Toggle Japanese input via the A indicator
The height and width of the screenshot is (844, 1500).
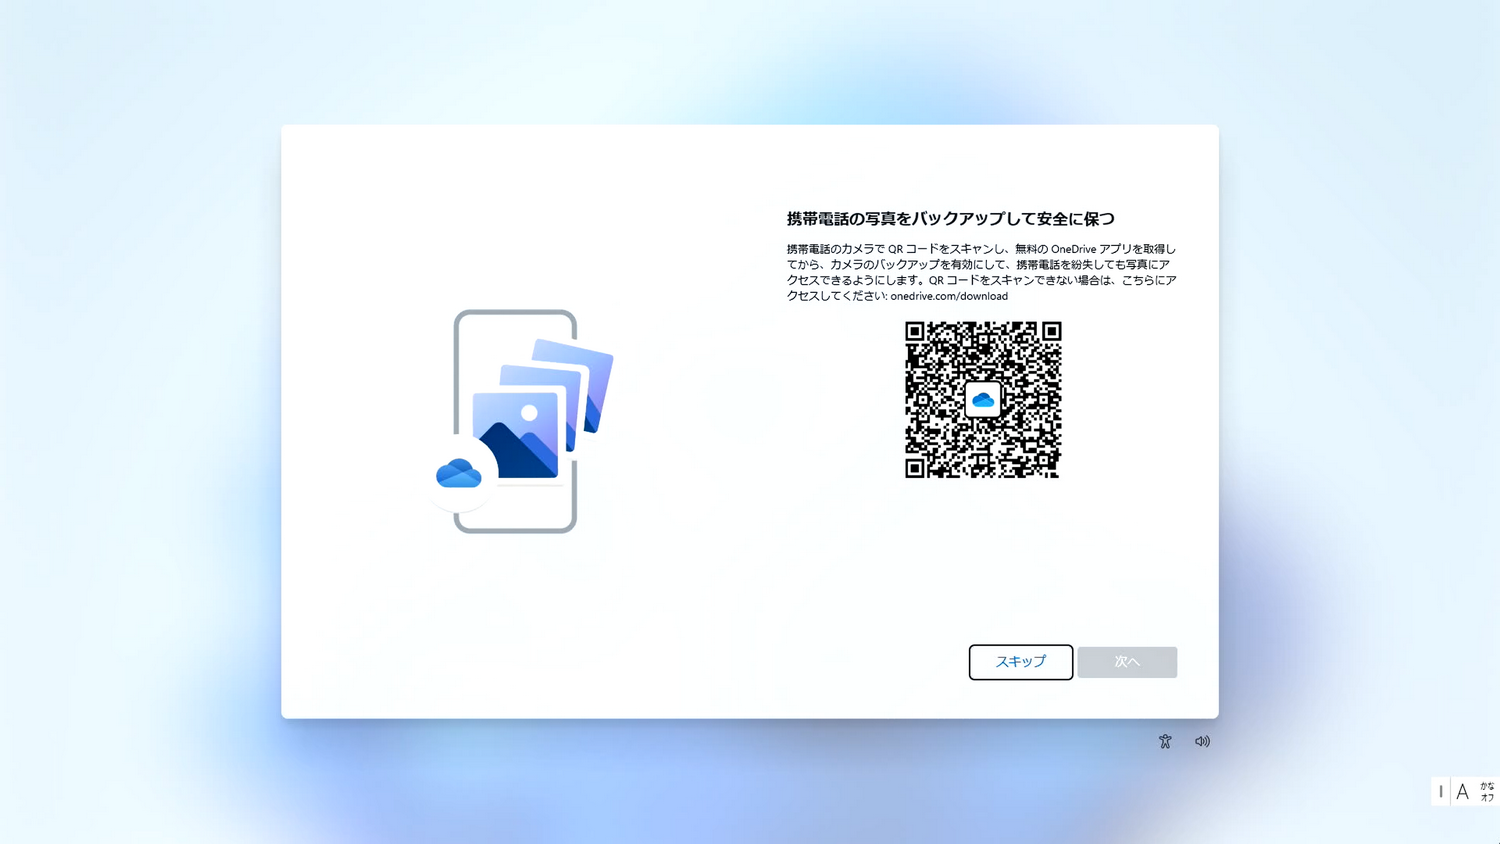point(1463,791)
